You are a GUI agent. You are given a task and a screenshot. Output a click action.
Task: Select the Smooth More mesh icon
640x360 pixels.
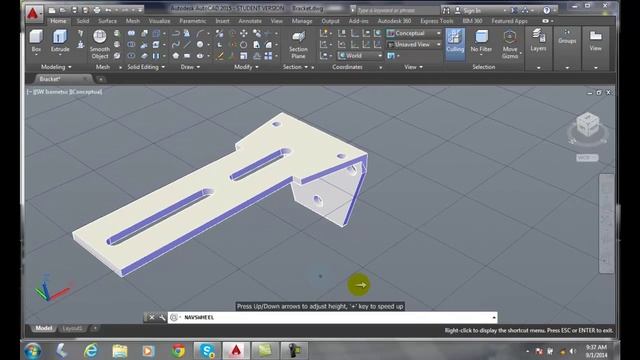[117, 33]
